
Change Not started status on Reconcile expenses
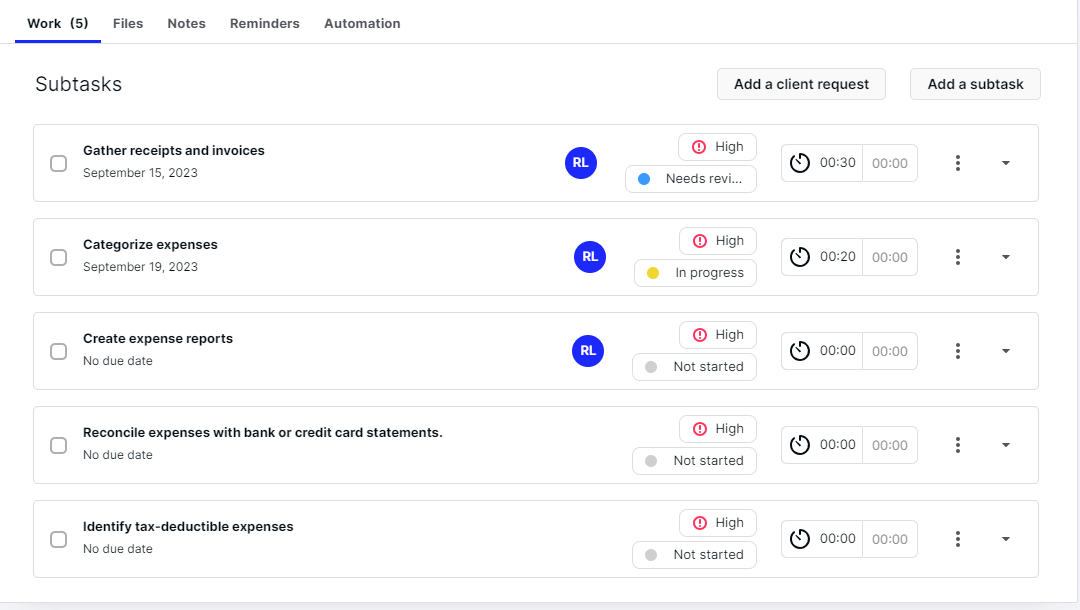point(694,461)
